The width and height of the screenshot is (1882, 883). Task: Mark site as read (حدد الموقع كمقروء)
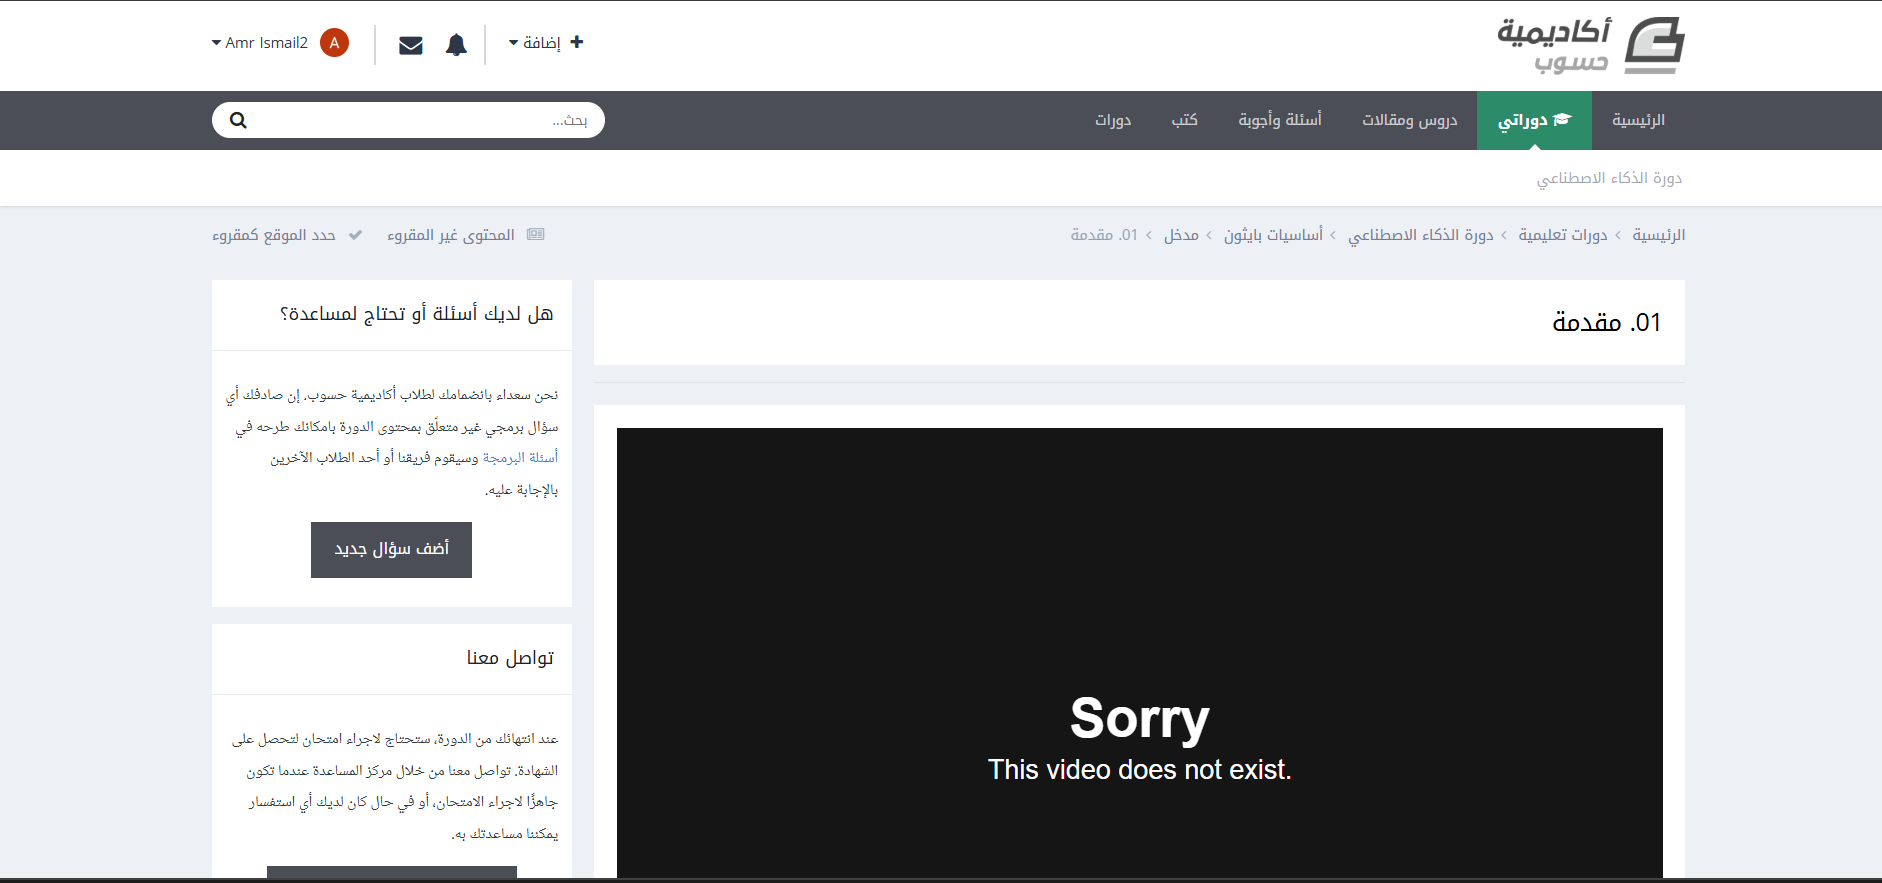point(274,235)
